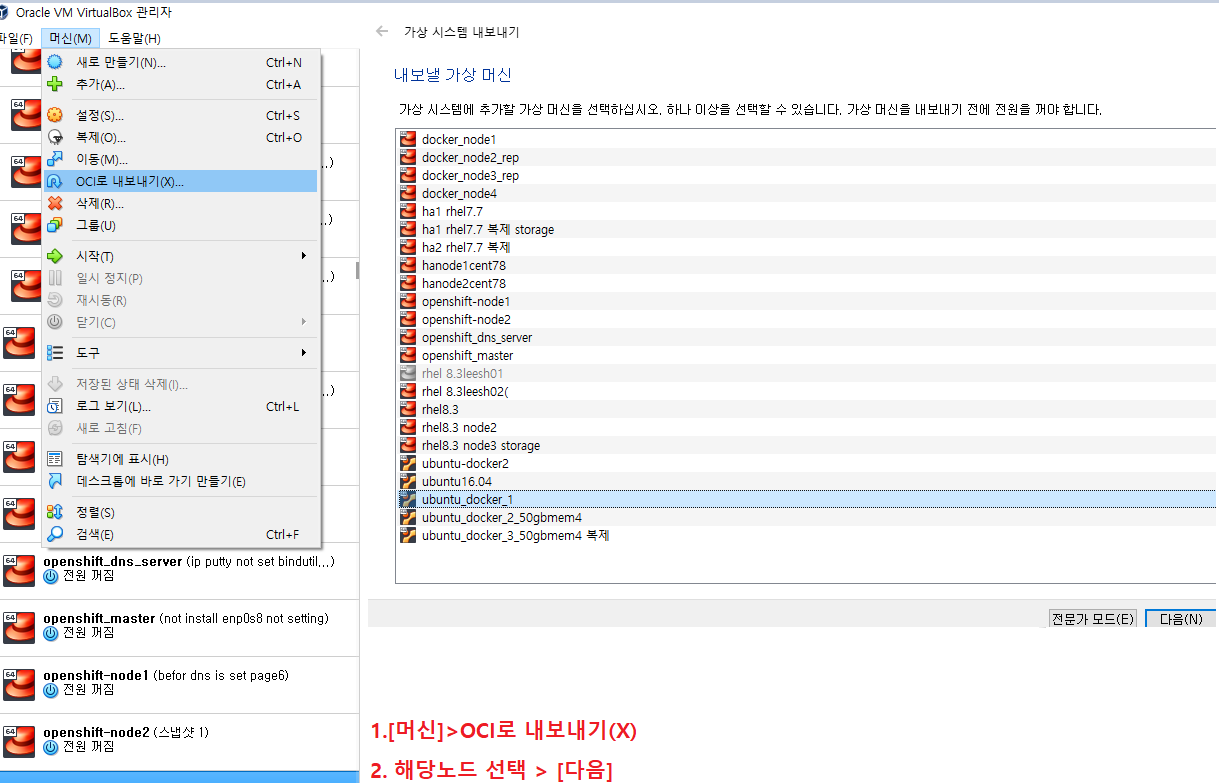The height and width of the screenshot is (783, 1219).
Task: Select ubuntu-docker2 in the export list
Action: tap(807, 463)
